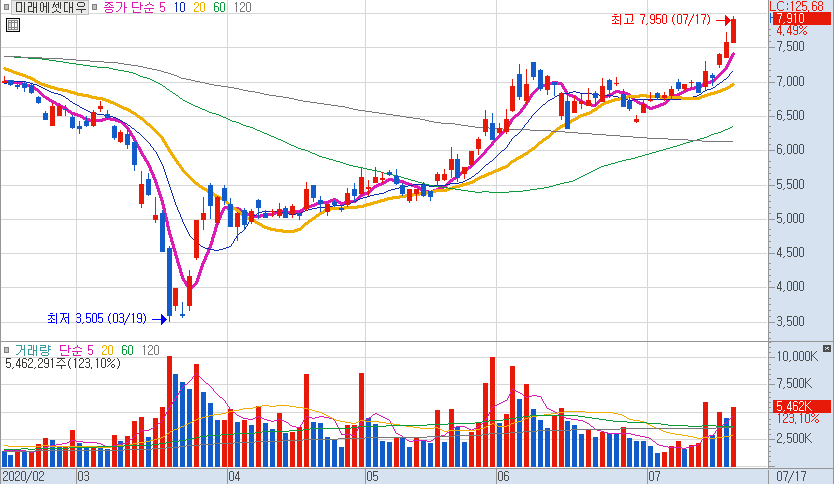The width and height of the screenshot is (834, 484).
Task: Click the 07 month label on date axis
Action: (x=654, y=476)
